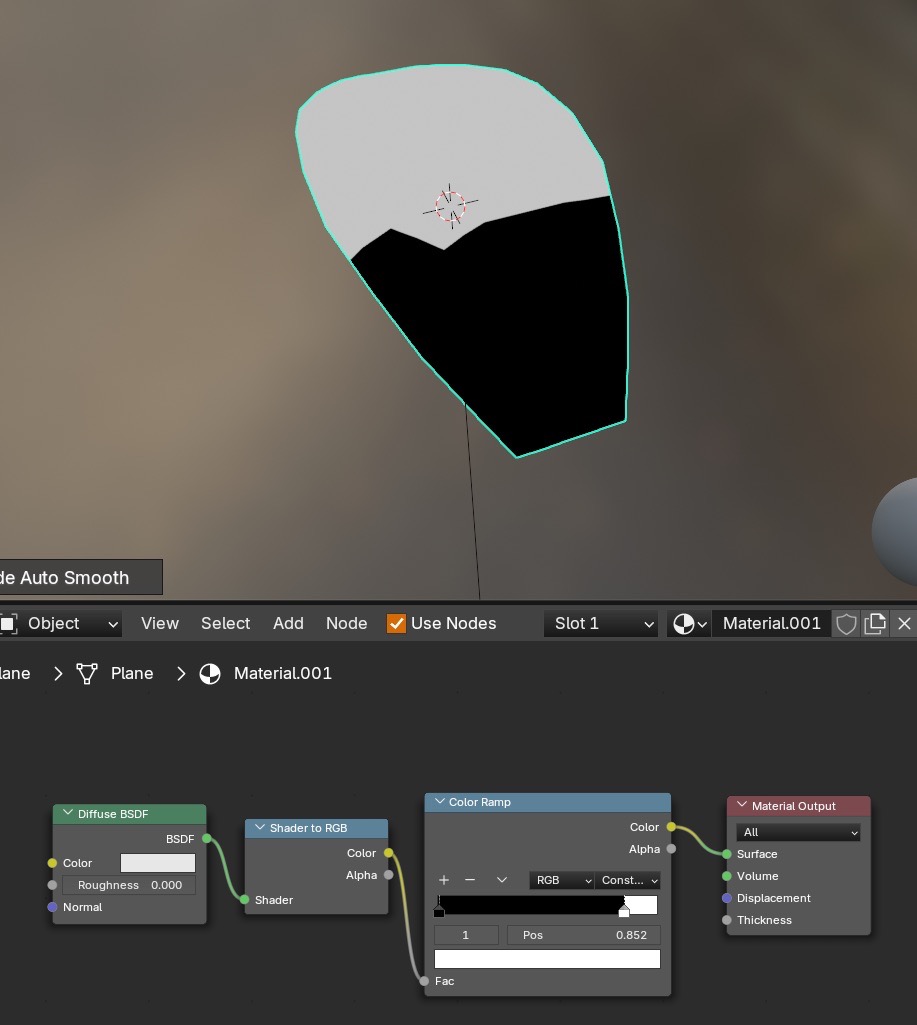The height and width of the screenshot is (1025, 917).
Task: Click the Displacement input socket
Action: (727, 898)
